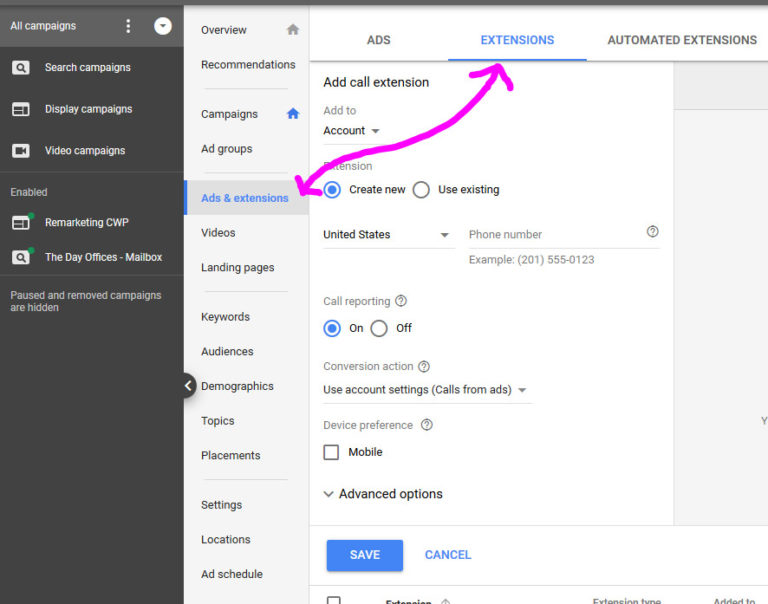
Task: Open the United States country dropdown
Action: 387,235
